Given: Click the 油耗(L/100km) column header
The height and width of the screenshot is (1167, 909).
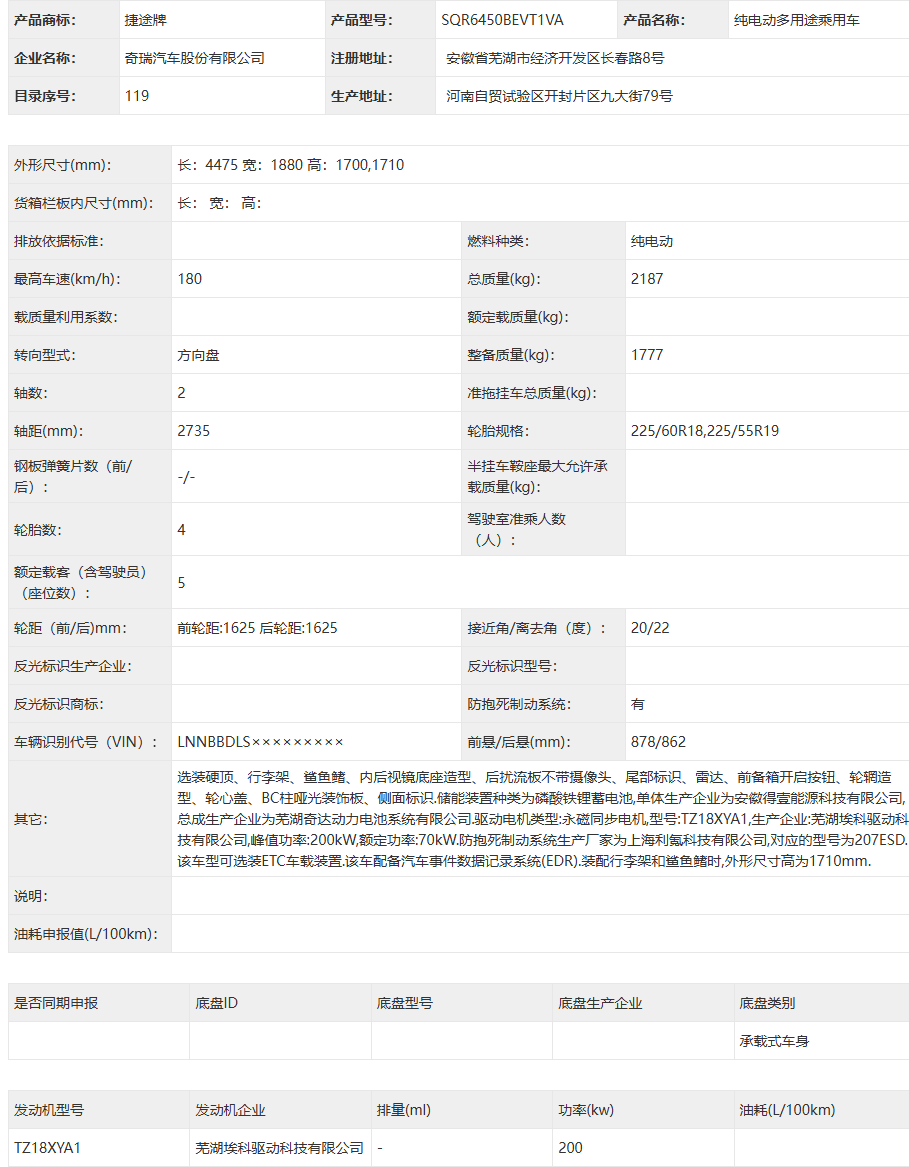Looking at the screenshot, I should click(x=787, y=1110).
